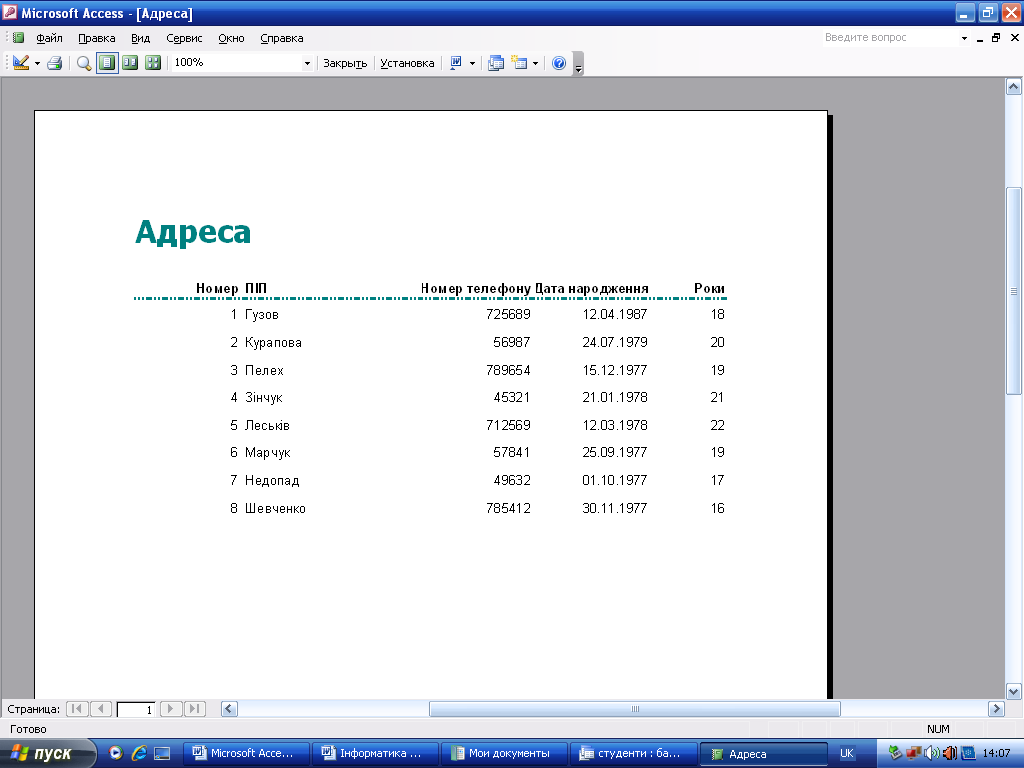The width and height of the screenshot is (1024, 768).
Task: Click the 14:07 system clock
Action: click(996, 753)
